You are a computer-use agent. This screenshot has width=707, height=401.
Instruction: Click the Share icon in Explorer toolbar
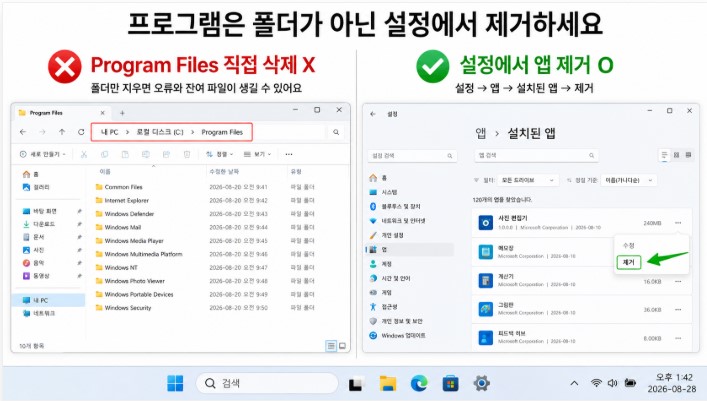166,154
